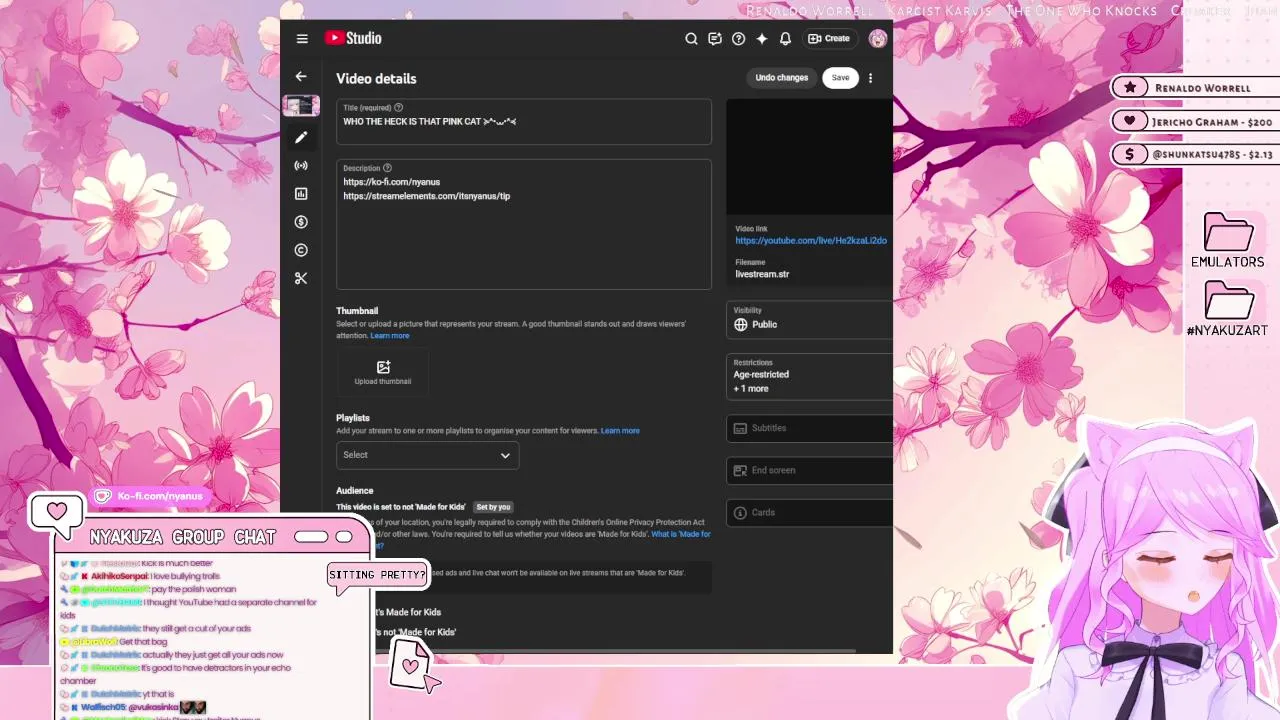1280x720 pixels.
Task: Open the Analytics chart icon in sidebar
Action: 301,193
